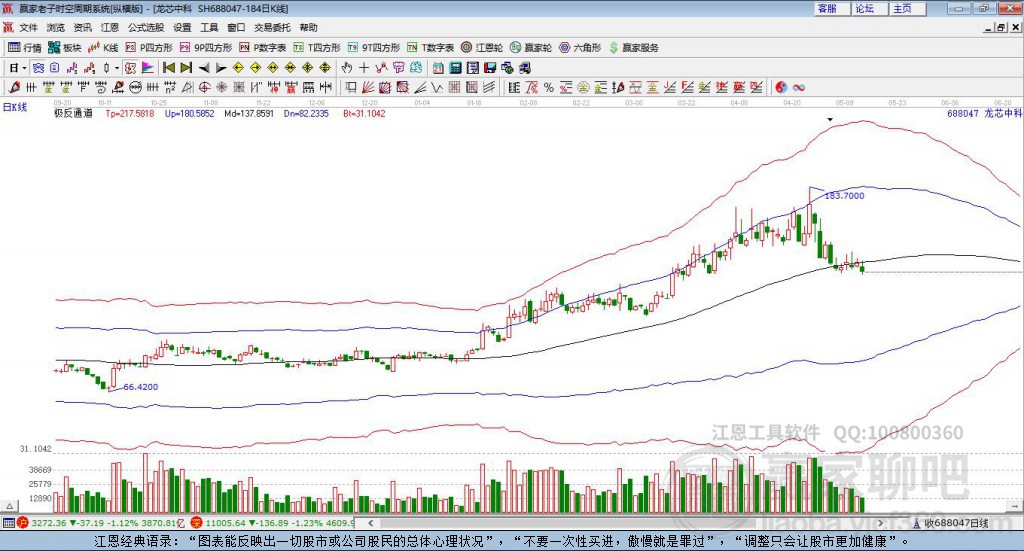Viewport: 1024px width, 551px height.
Task: Click the colored flag chart icon
Action: pyautogui.click(x=148, y=68)
